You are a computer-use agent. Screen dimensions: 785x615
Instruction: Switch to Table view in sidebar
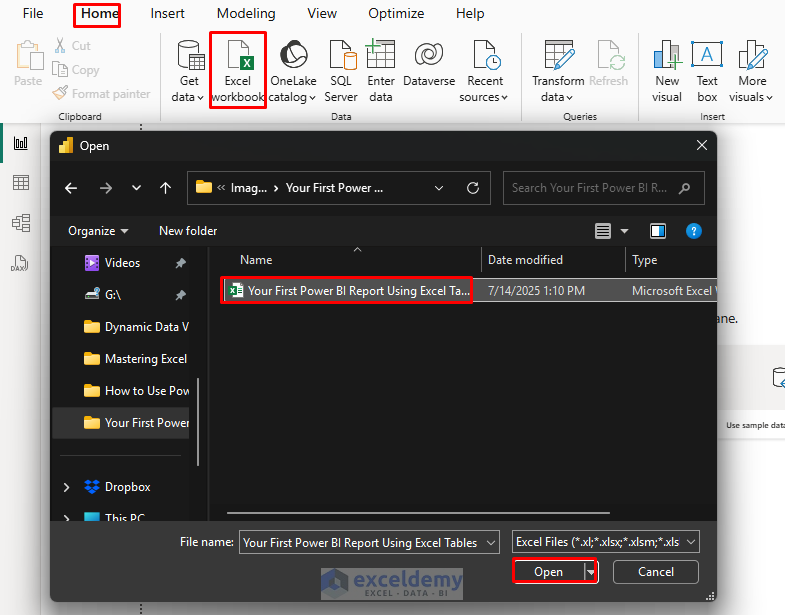[x=21, y=183]
